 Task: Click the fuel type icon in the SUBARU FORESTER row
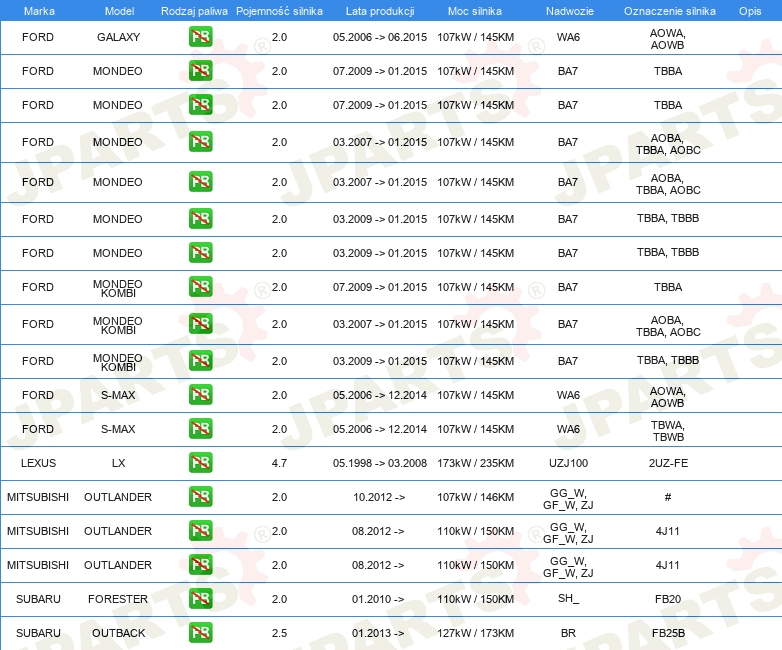(x=200, y=599)
